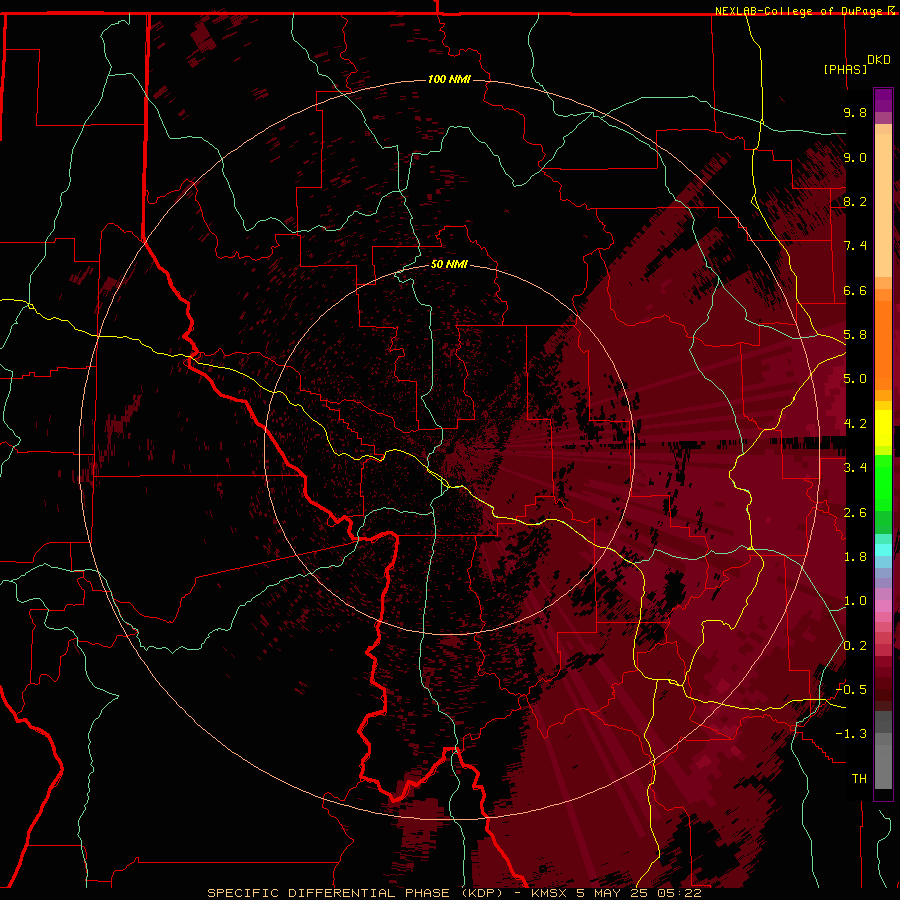This screenshot has height=900, width=900.
Task: Click the 2.6 scale label
Action: tap(855, 513)
